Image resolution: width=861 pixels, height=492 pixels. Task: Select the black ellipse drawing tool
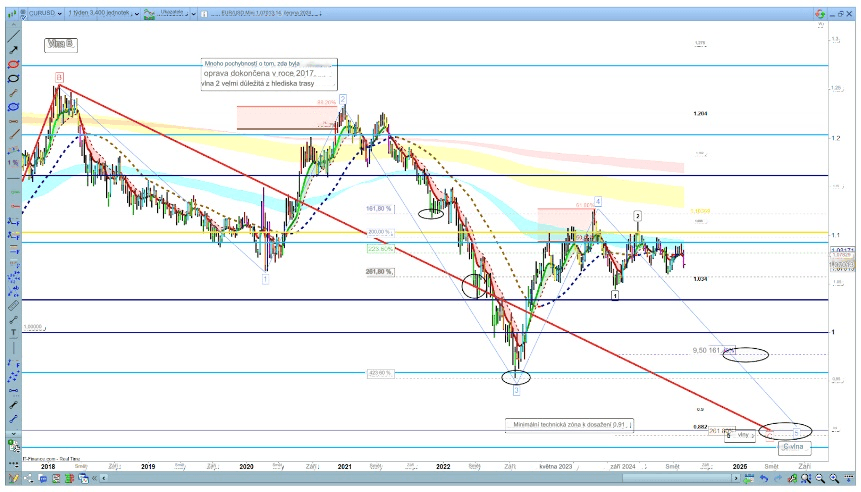13,77
